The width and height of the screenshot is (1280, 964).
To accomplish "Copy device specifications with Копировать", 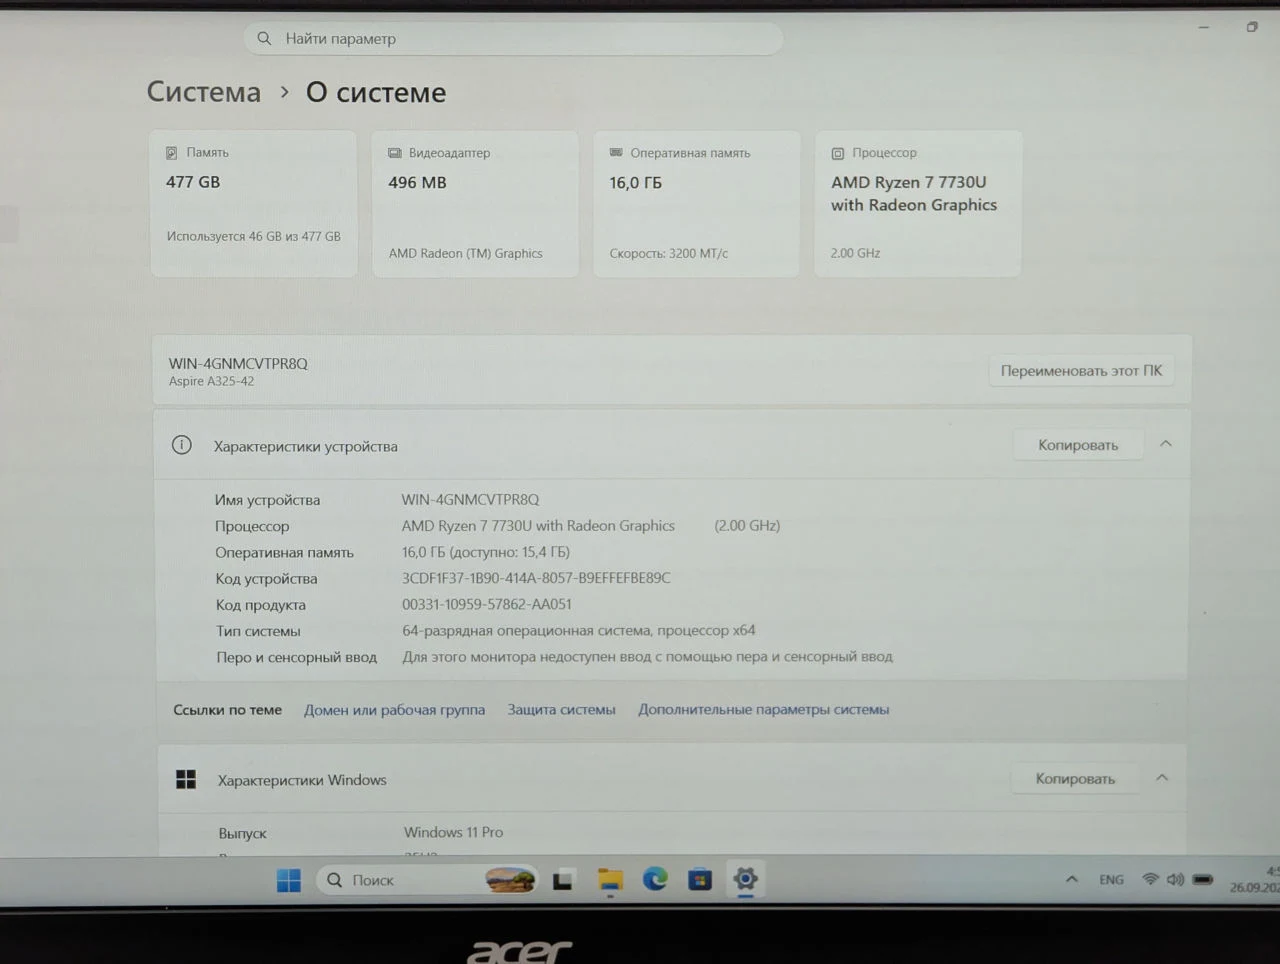I will coord(1078,445).
